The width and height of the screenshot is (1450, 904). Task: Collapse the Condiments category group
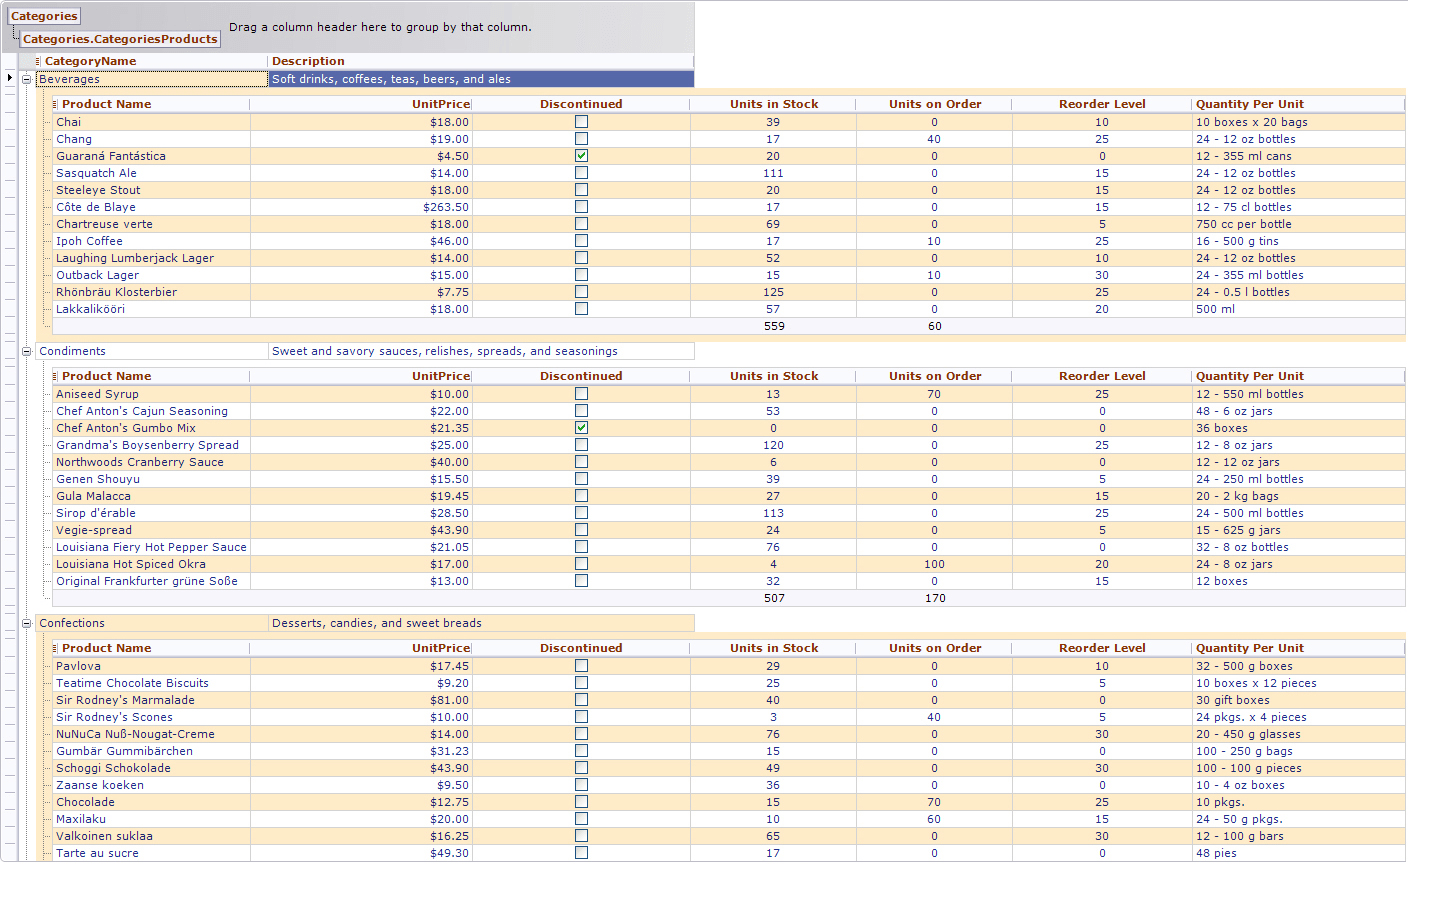tap(25, 351)
